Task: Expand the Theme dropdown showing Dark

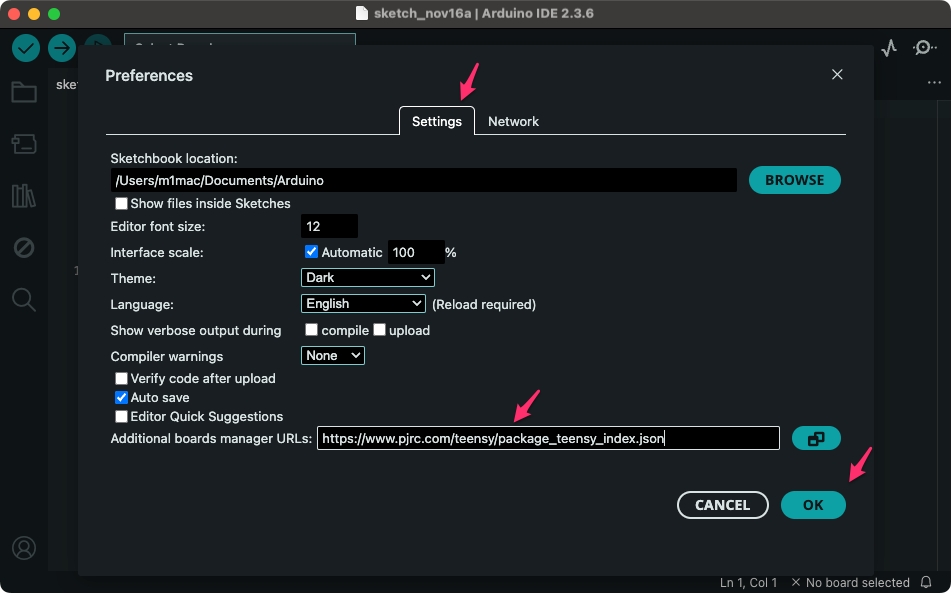Action: coord(367,278)
